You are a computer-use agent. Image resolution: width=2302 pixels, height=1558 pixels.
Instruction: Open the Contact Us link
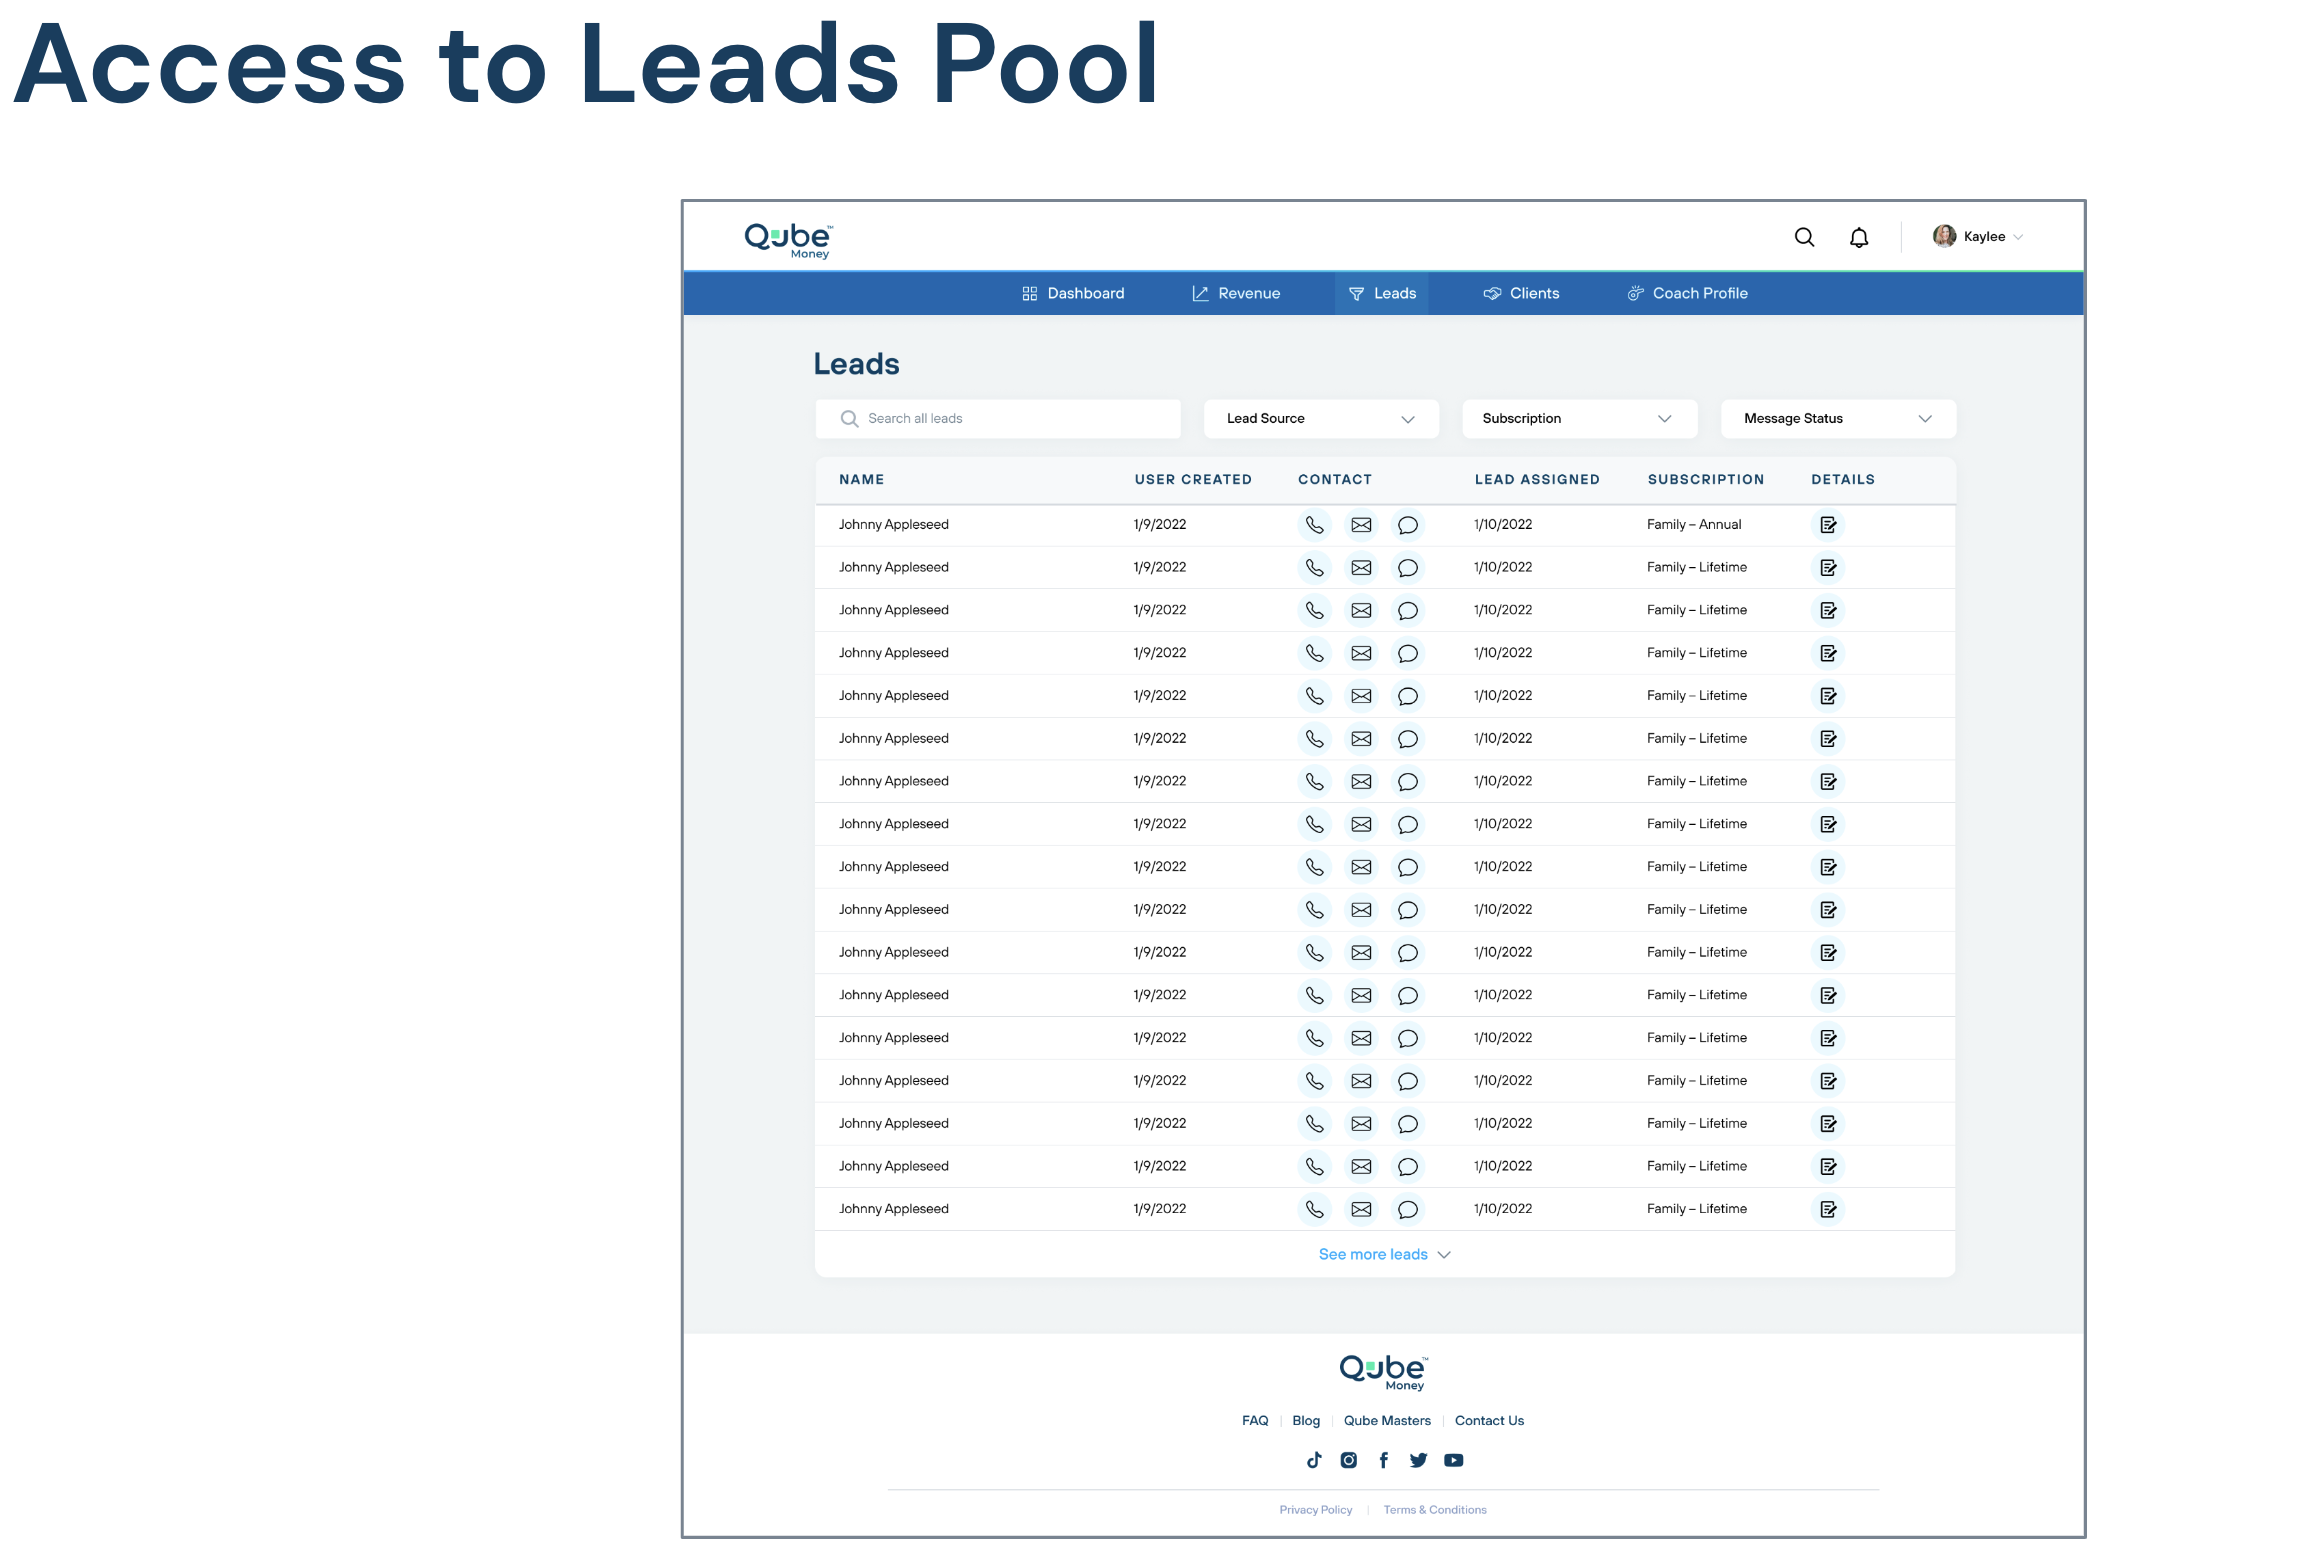click(1489, 1421)
